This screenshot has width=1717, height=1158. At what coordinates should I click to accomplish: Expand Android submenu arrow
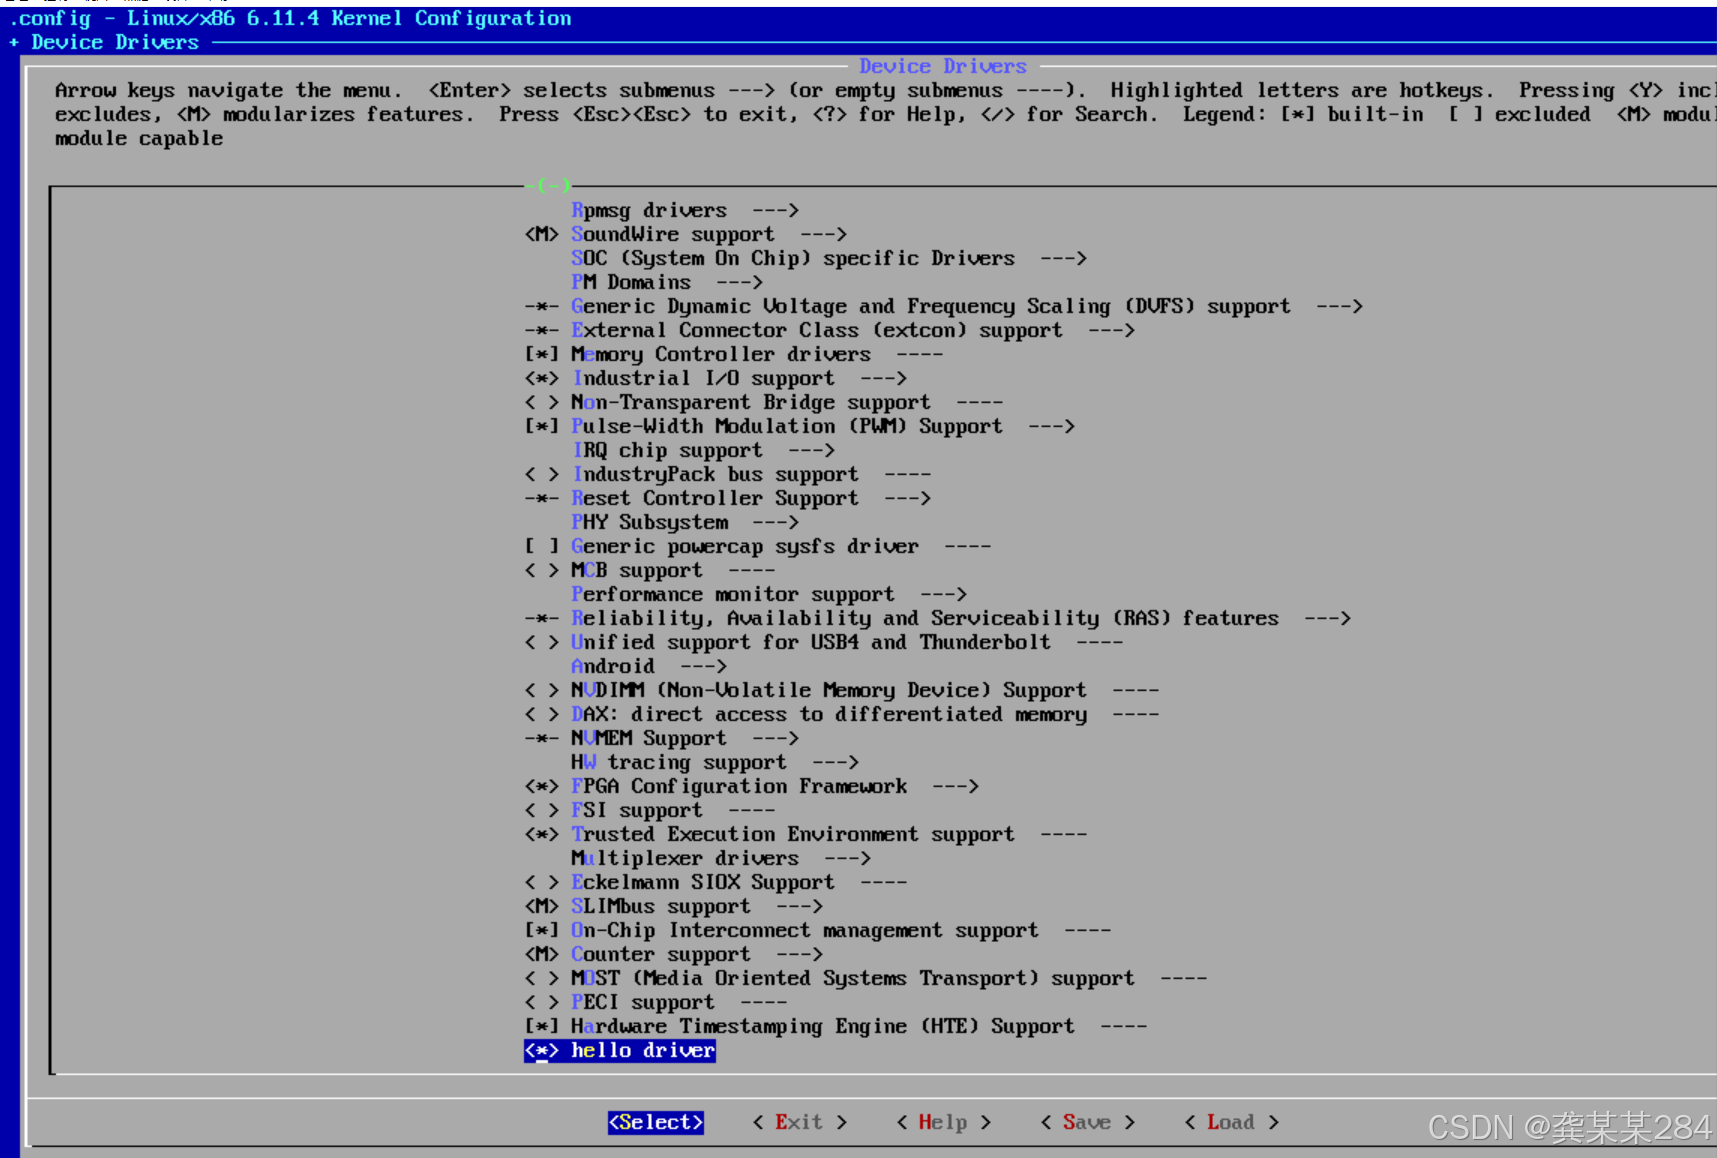(x=703, y=666)
